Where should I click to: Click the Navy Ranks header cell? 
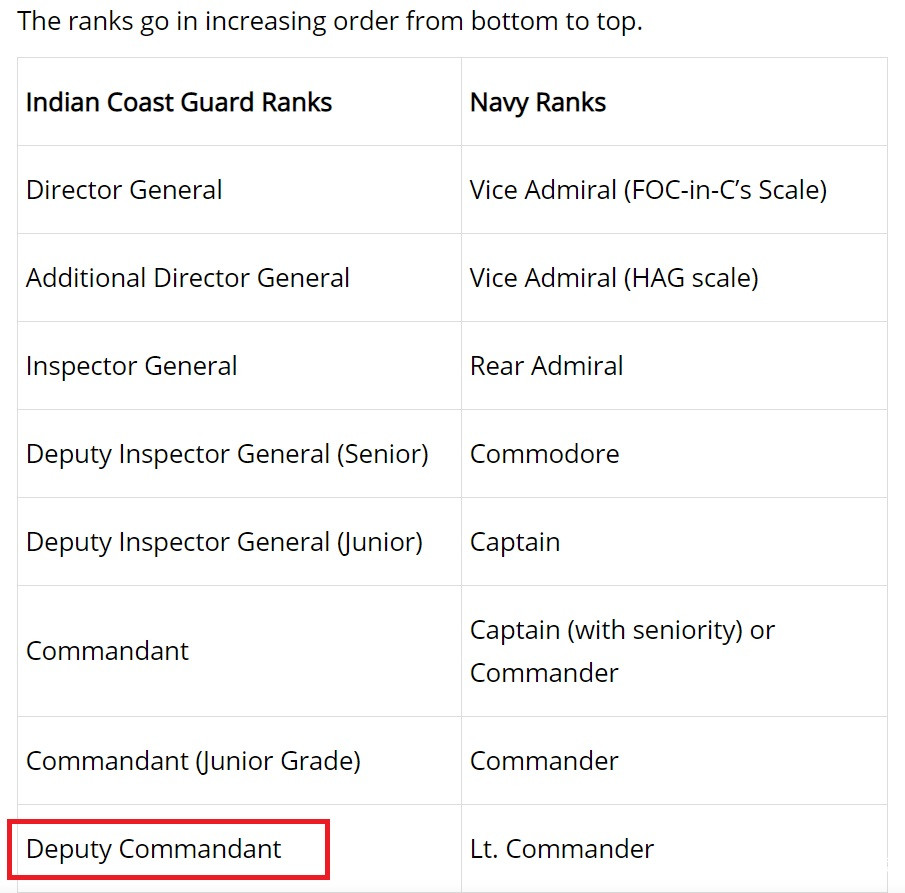coord(538,102)
